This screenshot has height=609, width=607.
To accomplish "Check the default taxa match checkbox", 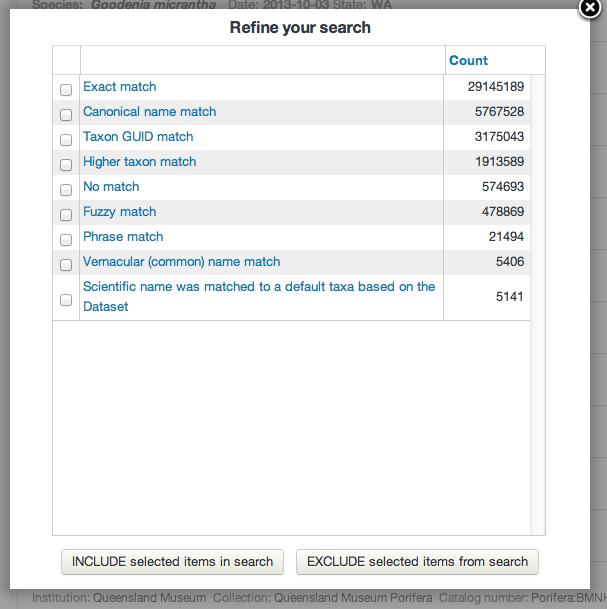I will [x=66, y=299].
